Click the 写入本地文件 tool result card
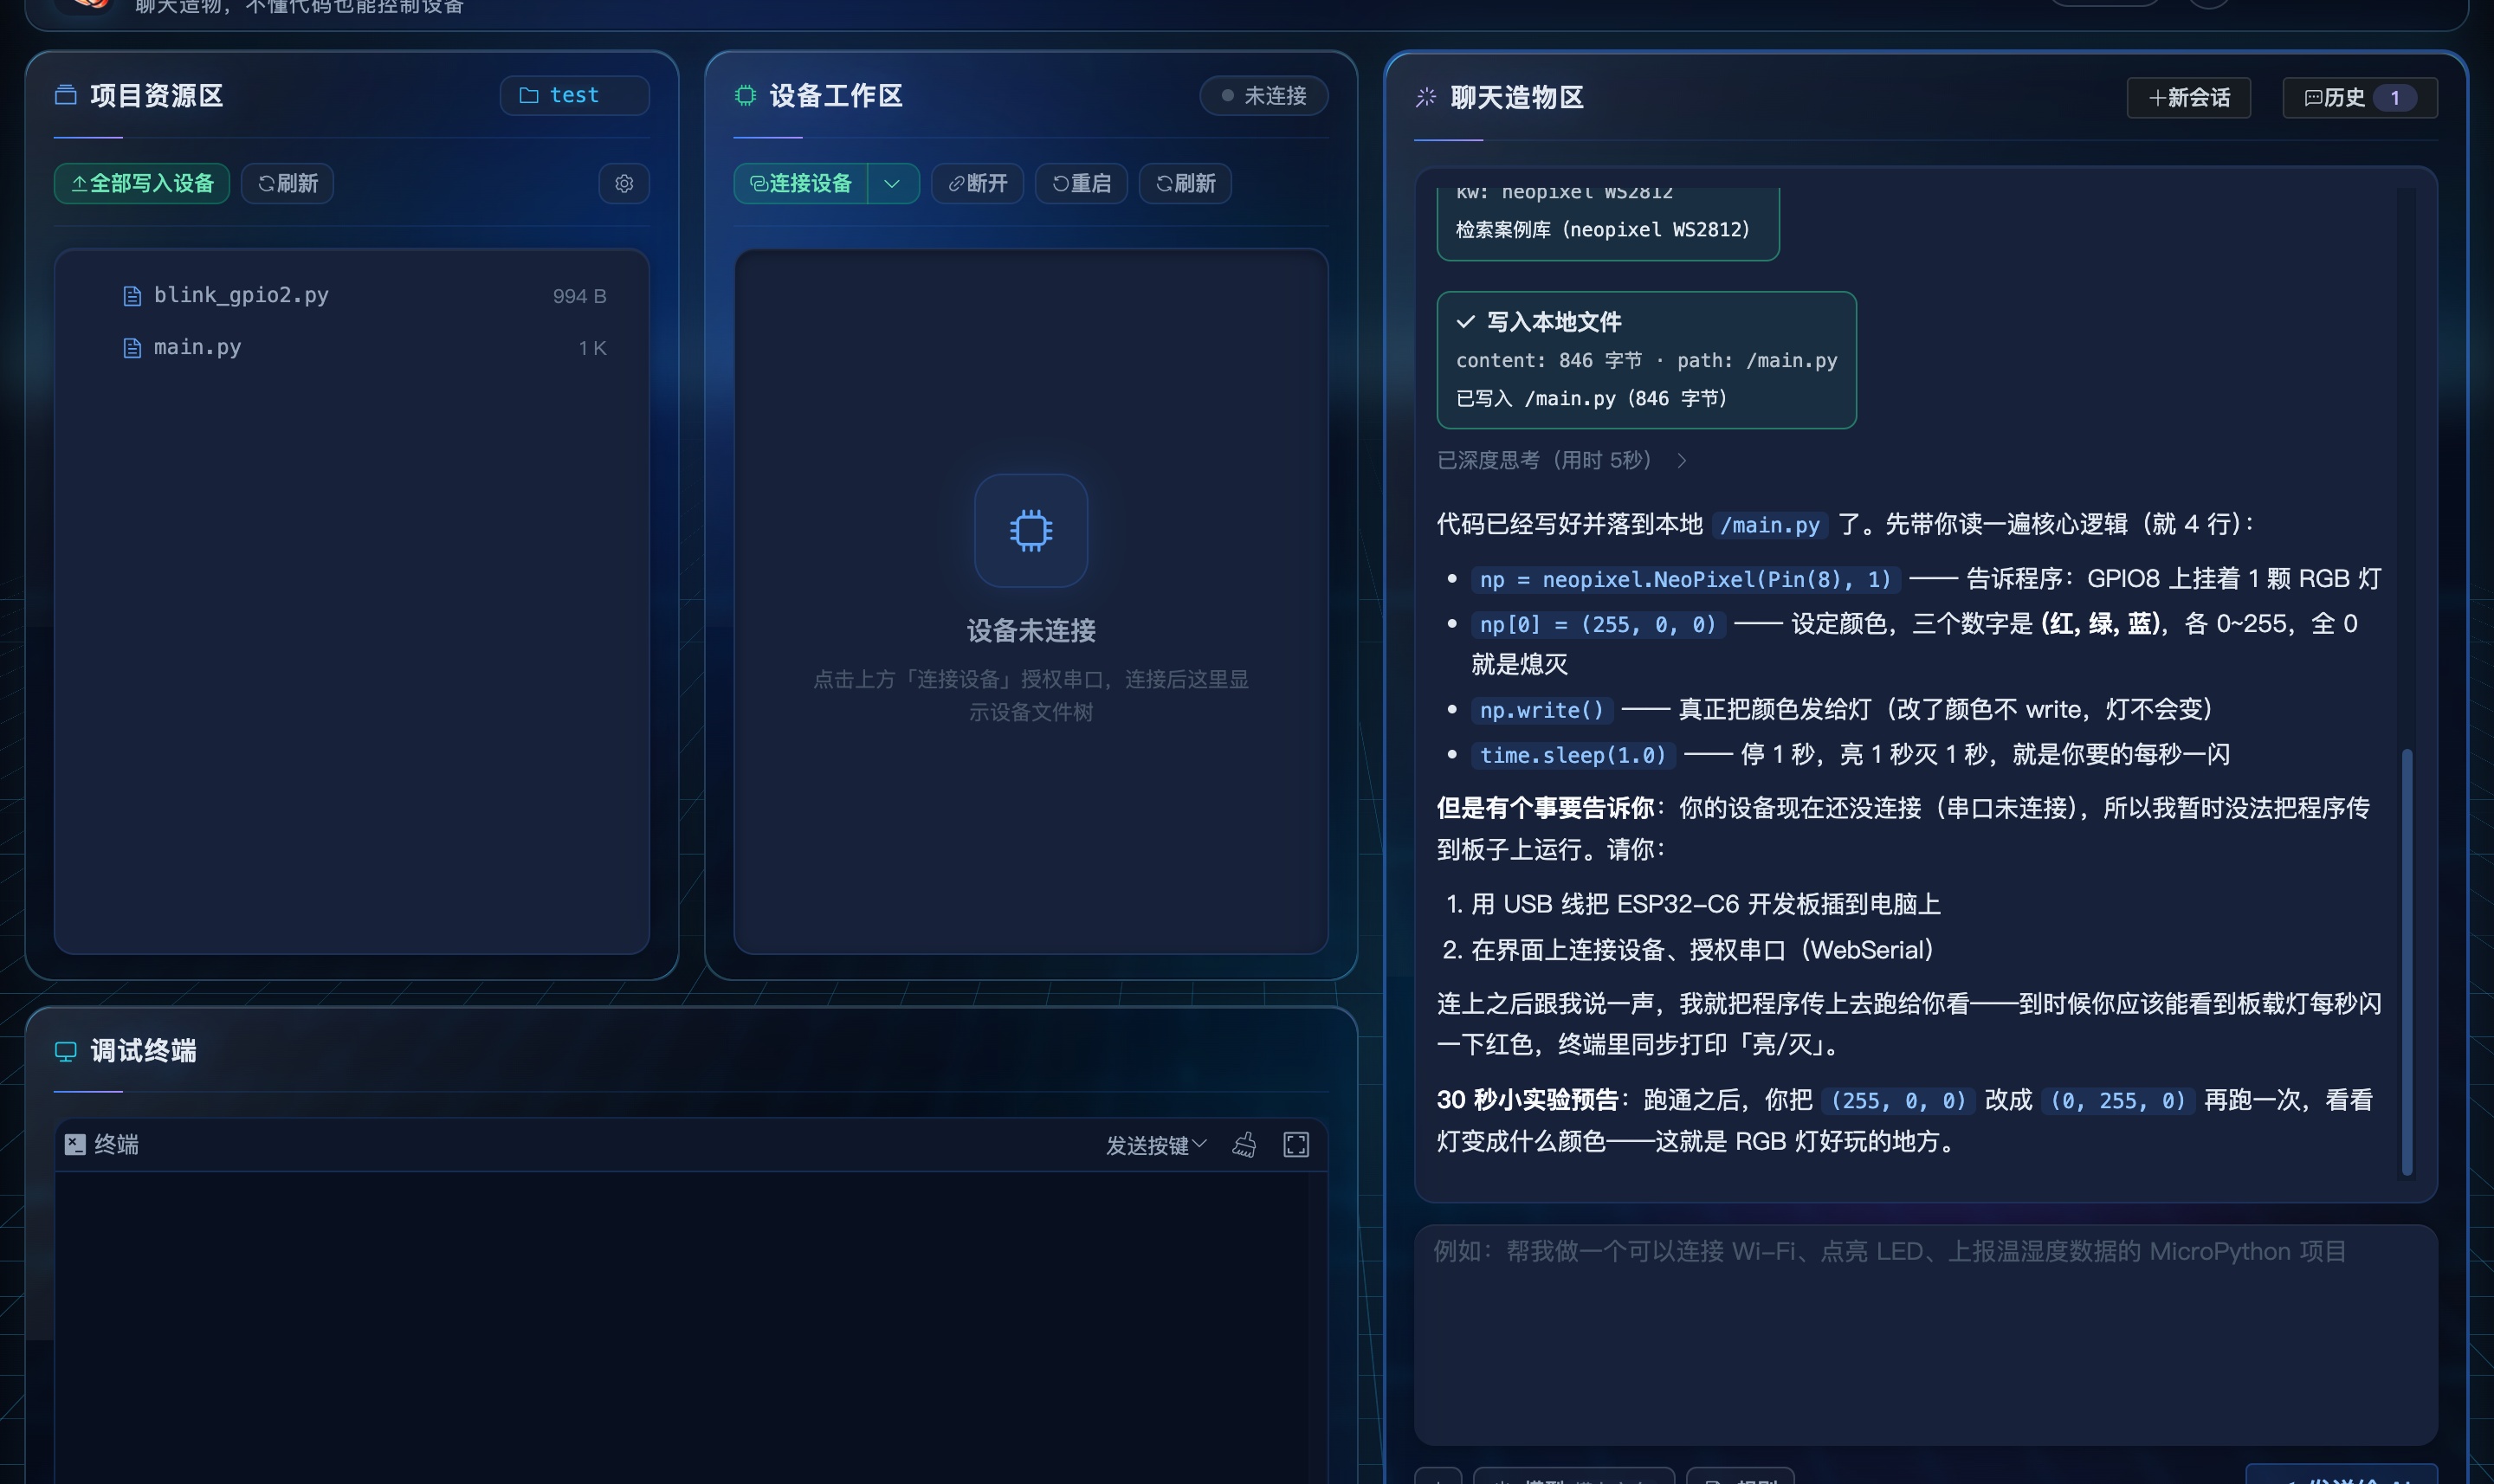Image resolution: width=2494 pixels, height=1484 pixels. 1646,360
